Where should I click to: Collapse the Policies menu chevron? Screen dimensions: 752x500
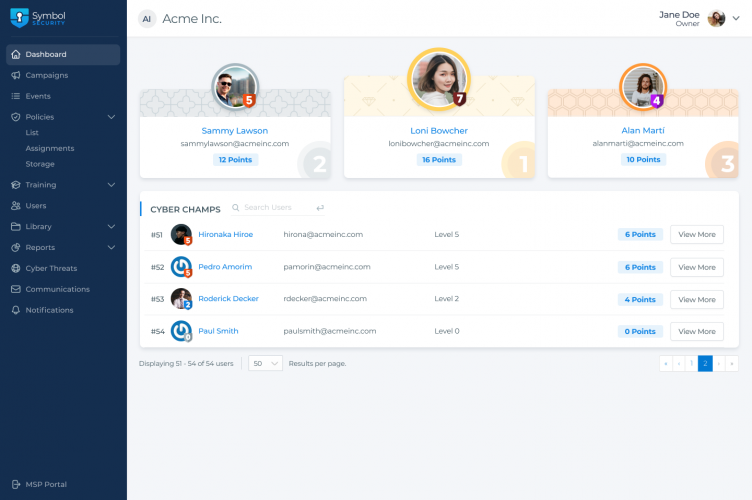[111, 117]
